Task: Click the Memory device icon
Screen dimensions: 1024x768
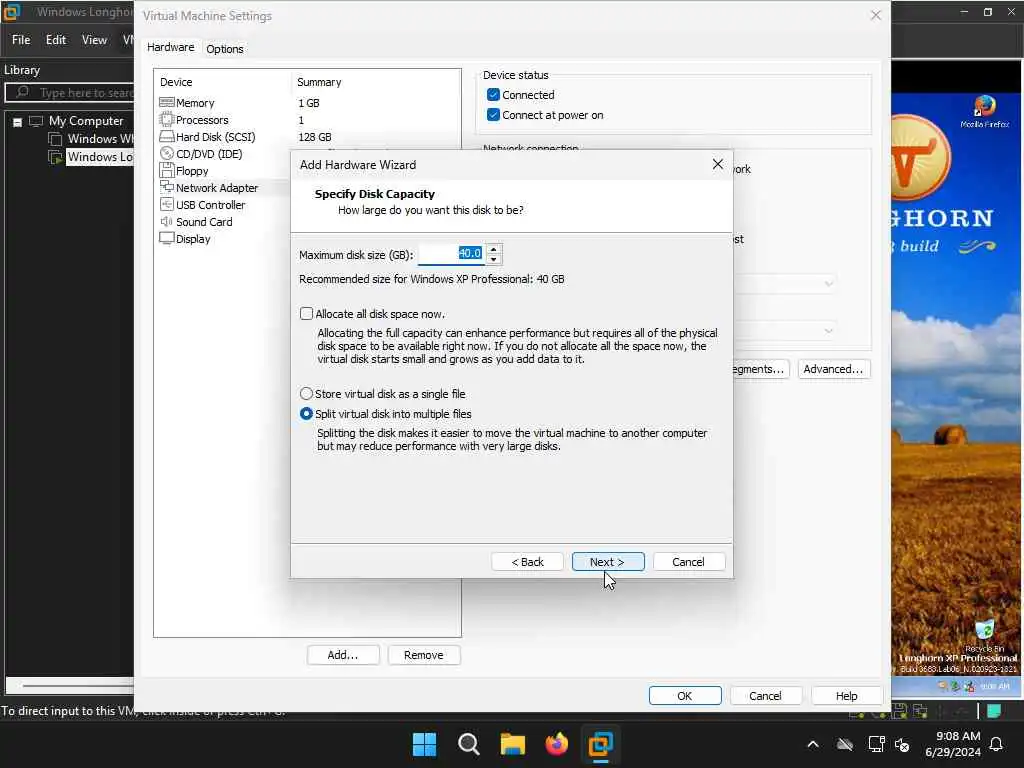Action: click(x=167, y=103)
